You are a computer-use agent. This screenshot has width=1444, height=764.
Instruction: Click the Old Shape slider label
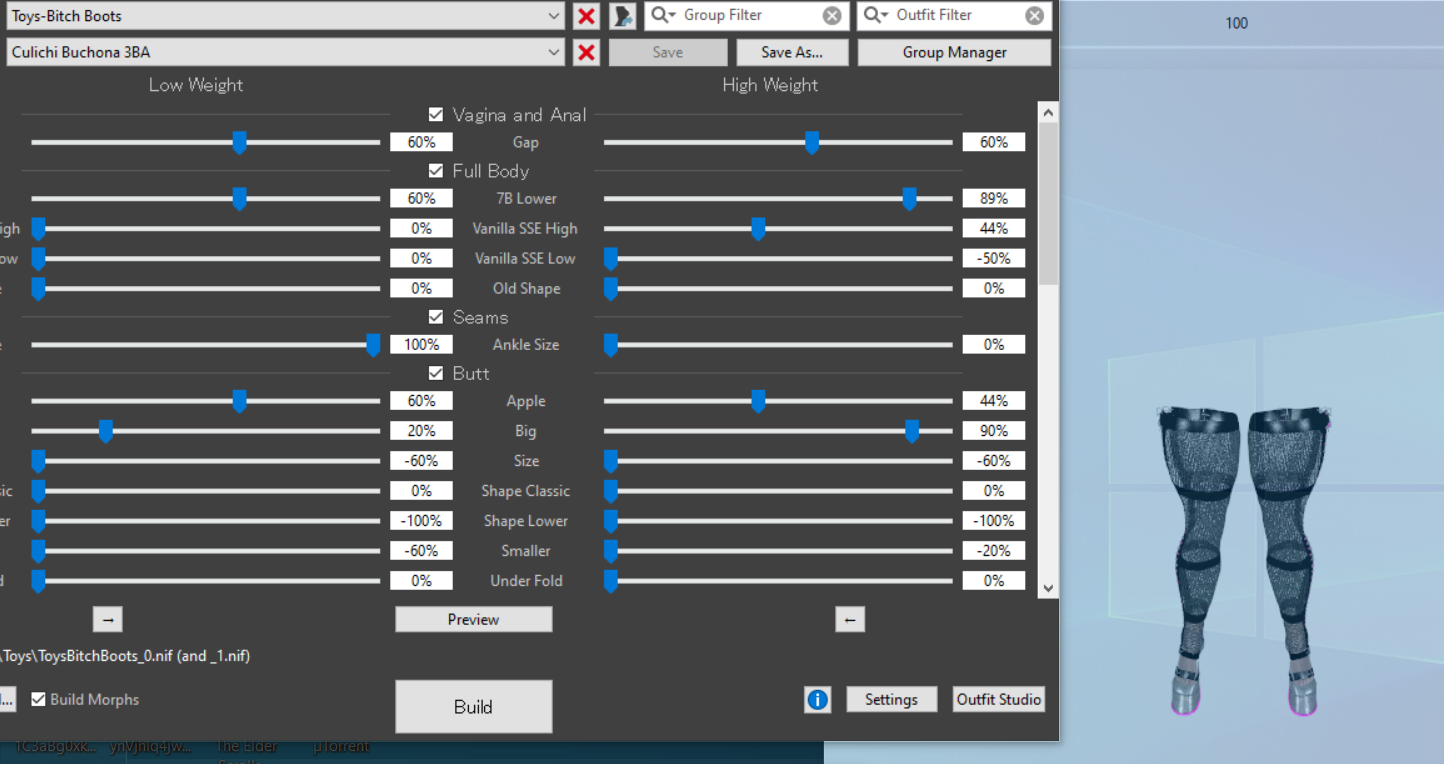point(526,288)
